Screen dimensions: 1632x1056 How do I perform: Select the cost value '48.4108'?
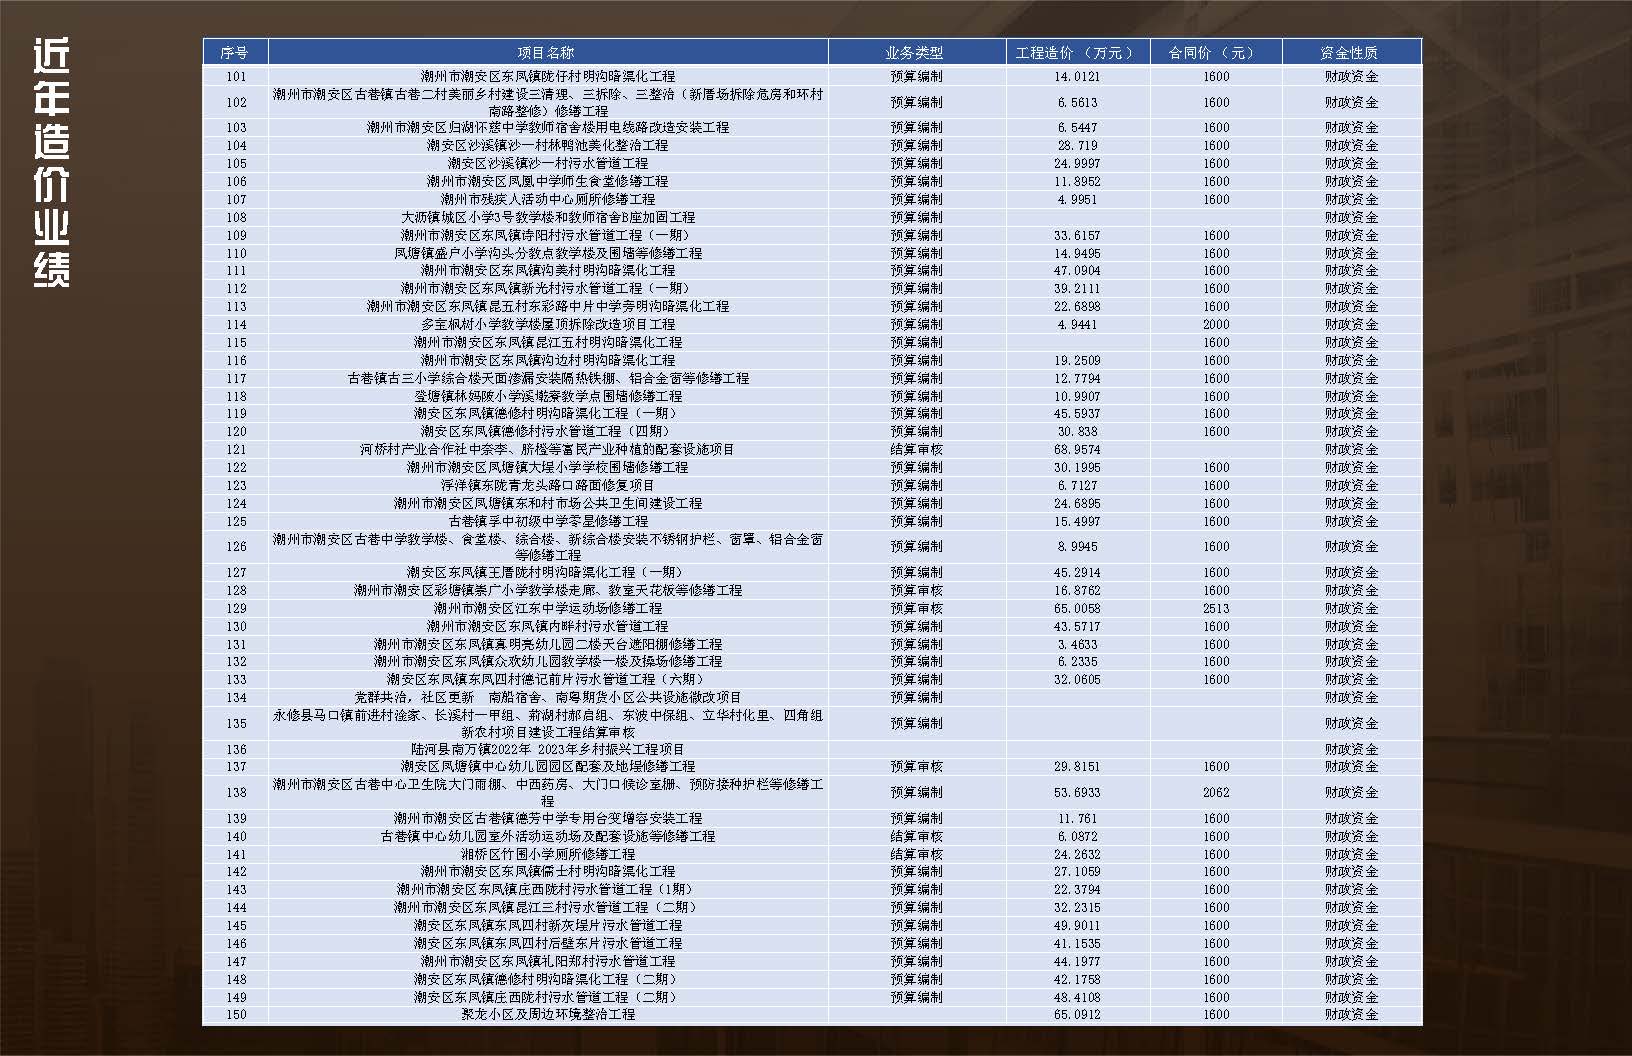coord(1077,997)
